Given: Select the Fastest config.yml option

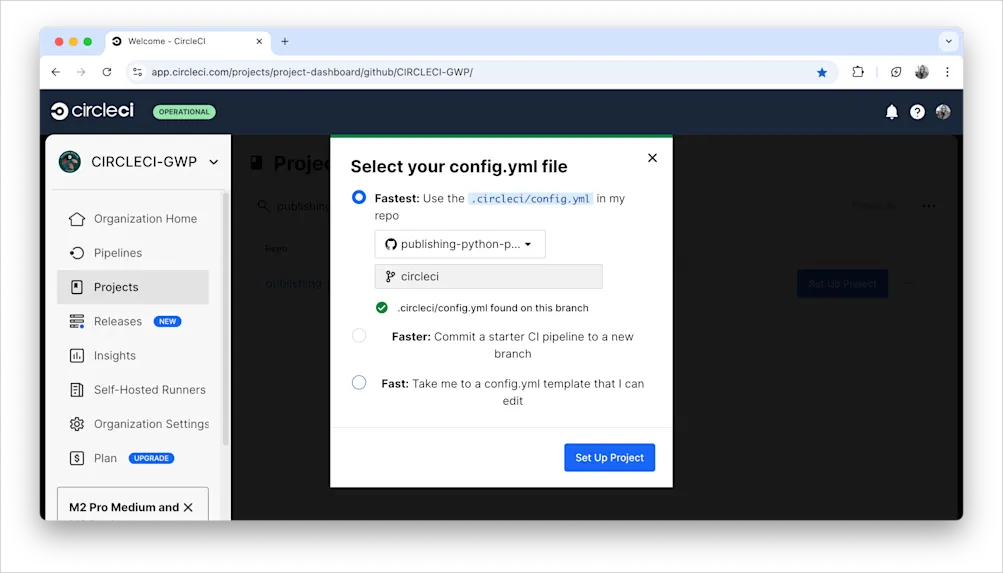Looking at the screenshot, I should tap(359, 198).
